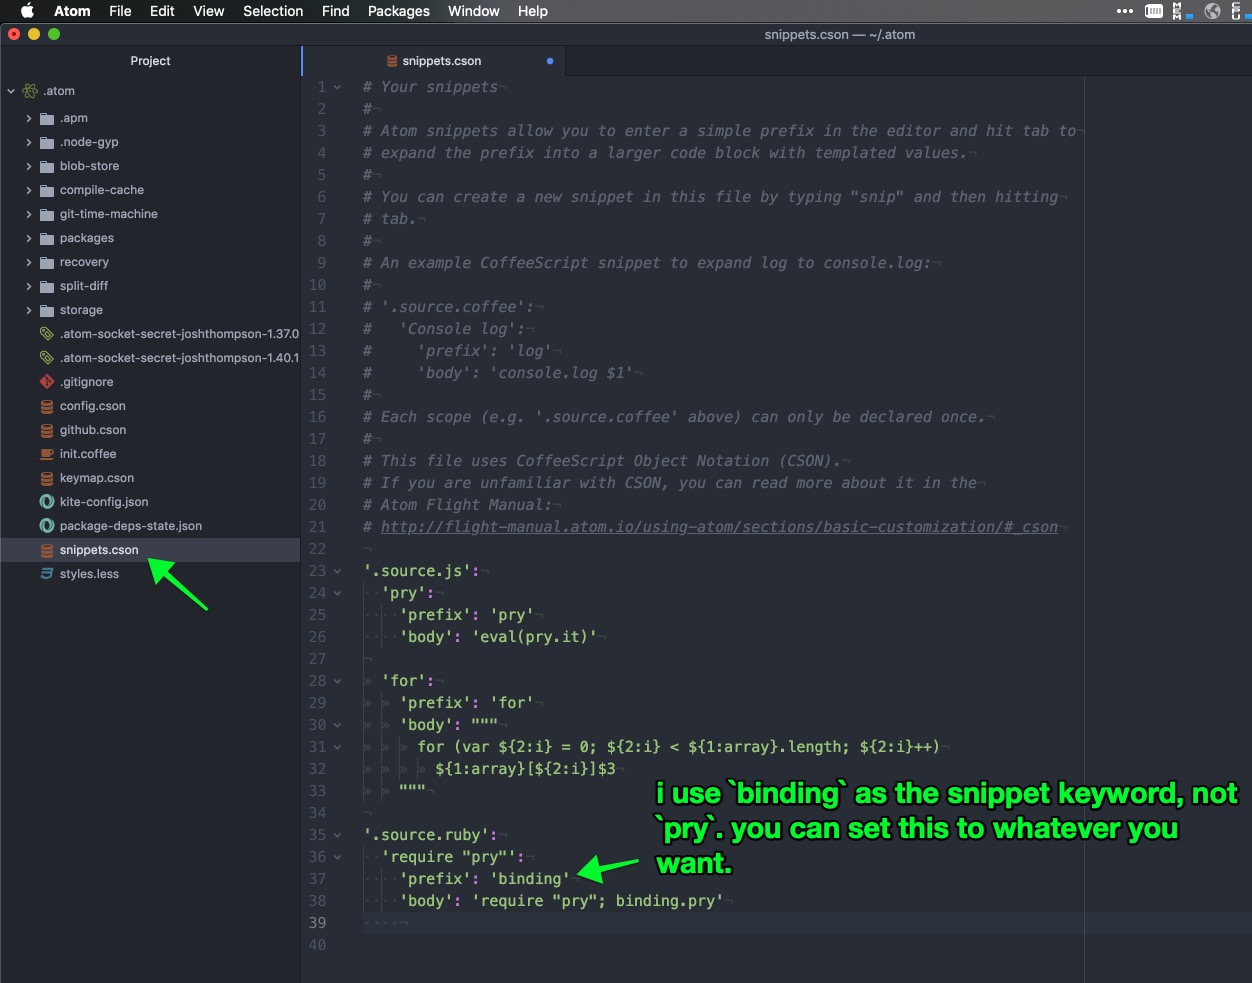Expand the recovery folder
The width and height of the screenshot is (1252, 983).
(29, 262)
